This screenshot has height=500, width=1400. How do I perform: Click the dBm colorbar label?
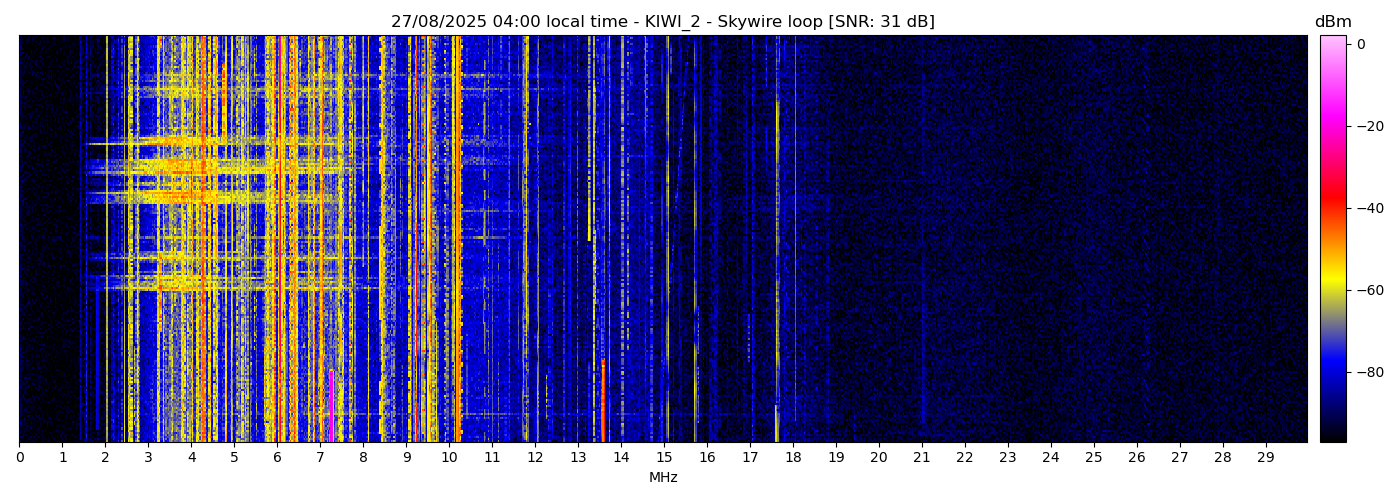tap(1332, 22)
